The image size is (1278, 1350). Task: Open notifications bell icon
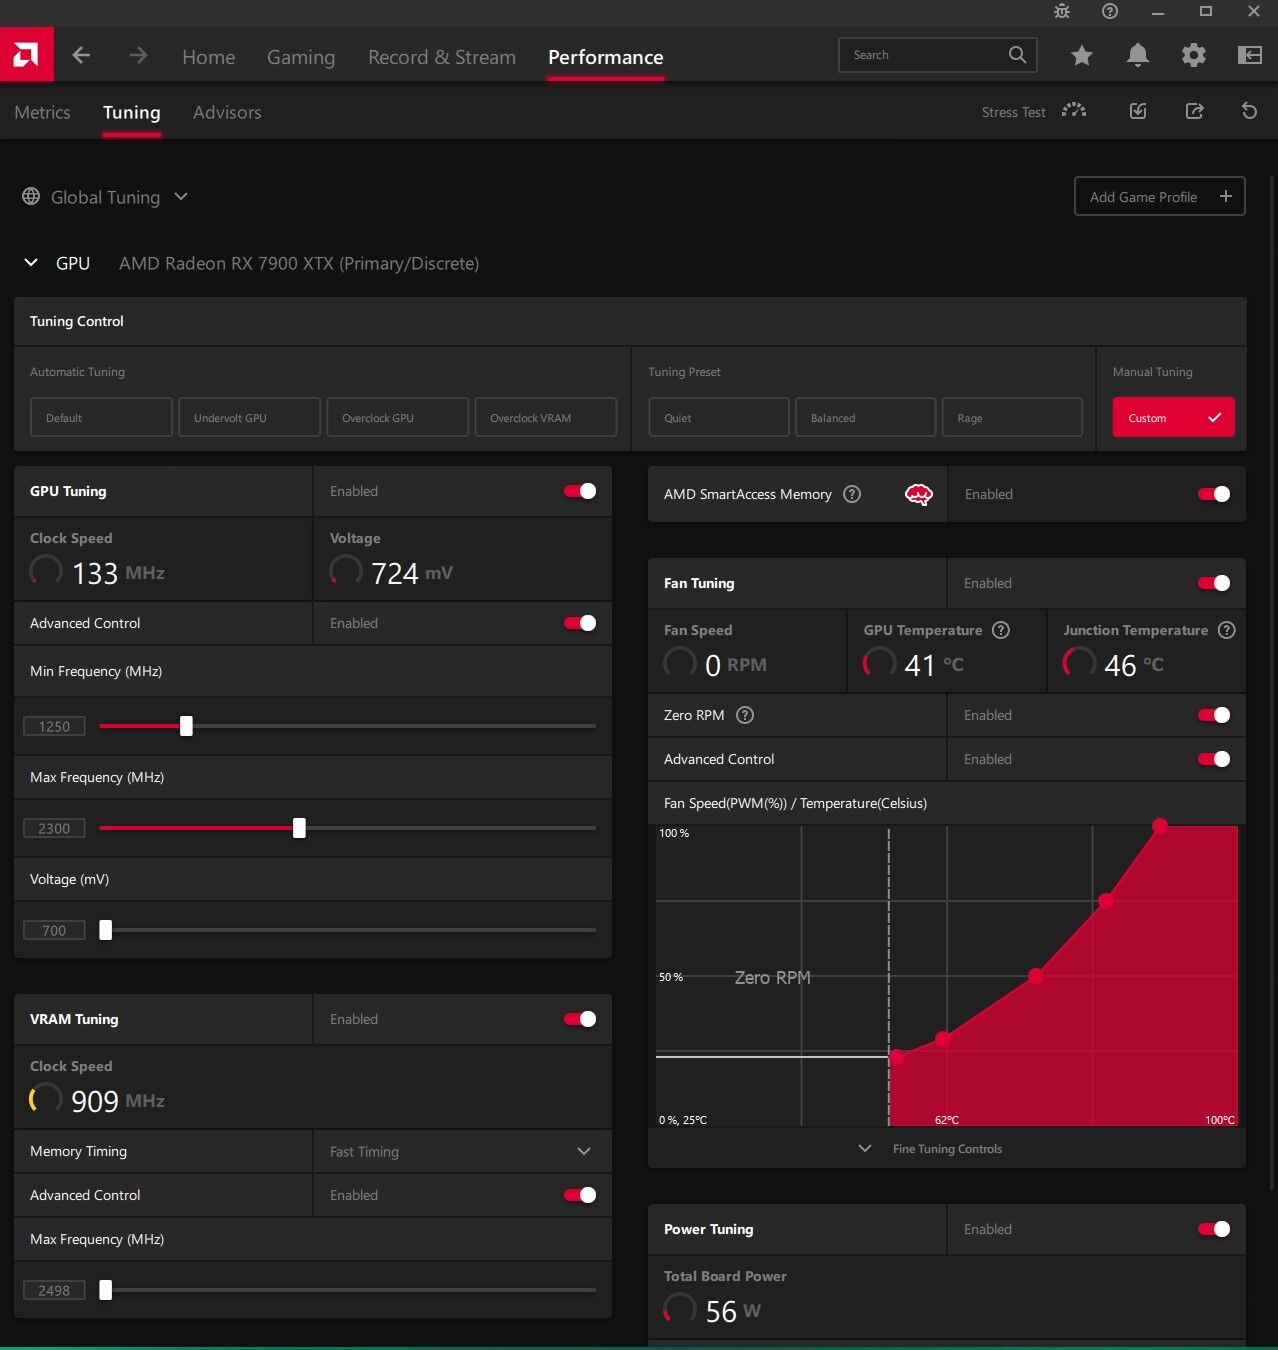pos(1137,56)
